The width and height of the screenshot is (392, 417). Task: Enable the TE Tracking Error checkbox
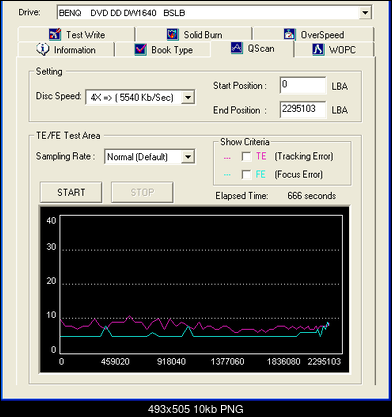click(x=246, y=156)
